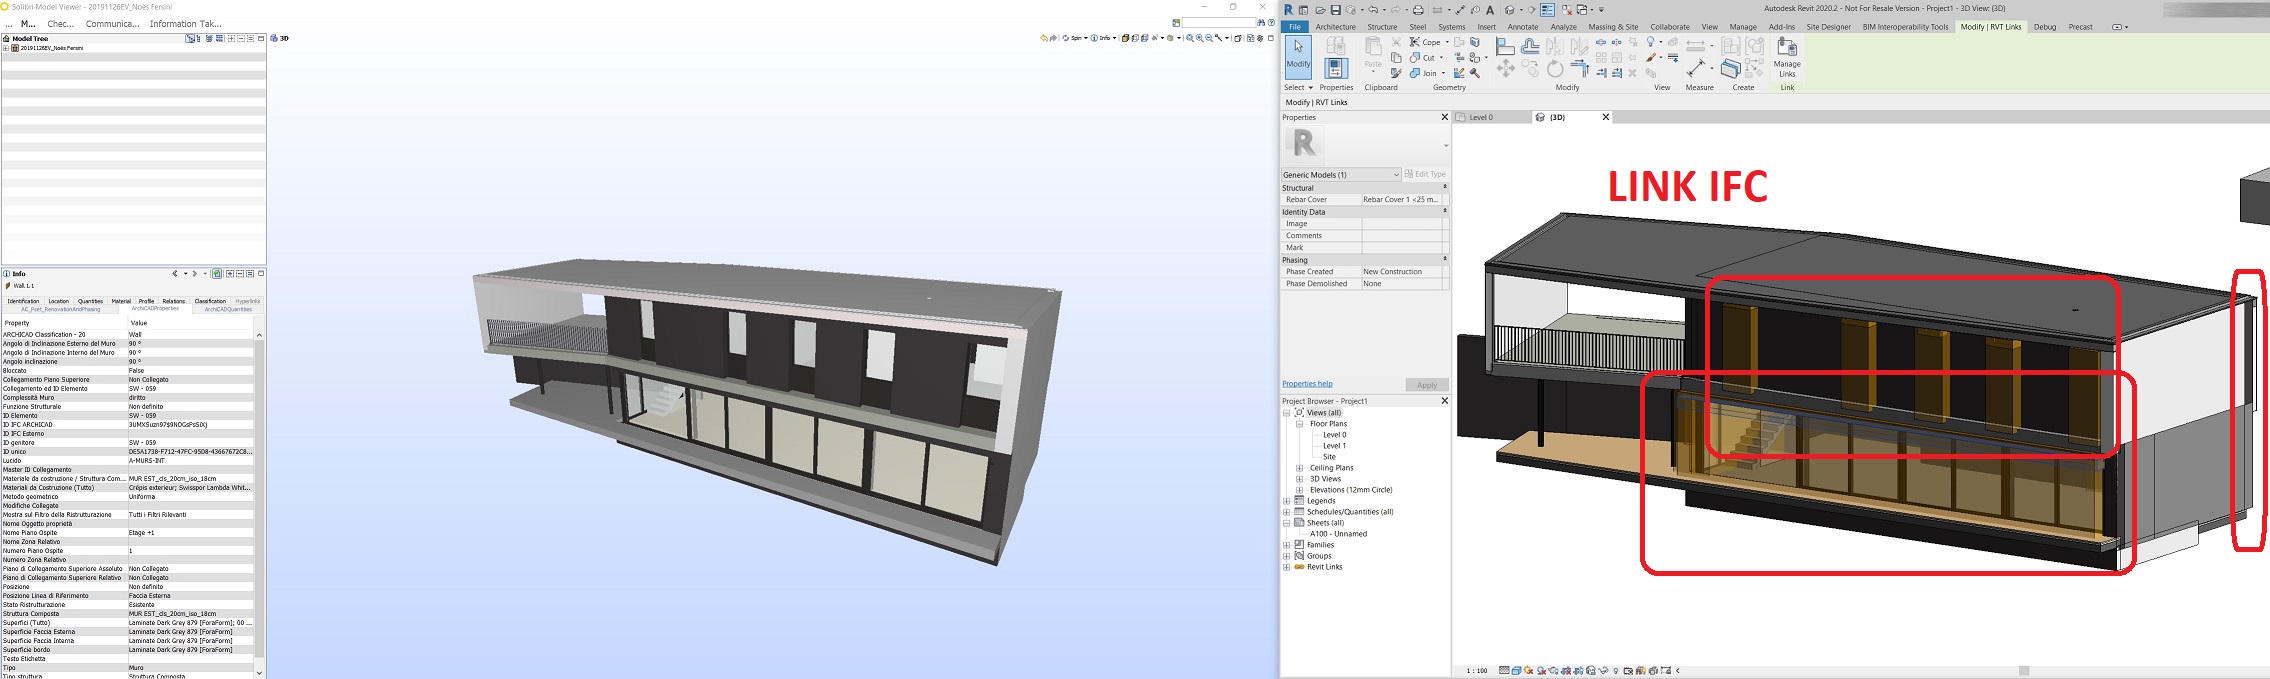Open the Join dropdown arrow in Geometry panel
Image resolution: width=2270 pixels, height=679 pixels.
tap(1443, 73)
